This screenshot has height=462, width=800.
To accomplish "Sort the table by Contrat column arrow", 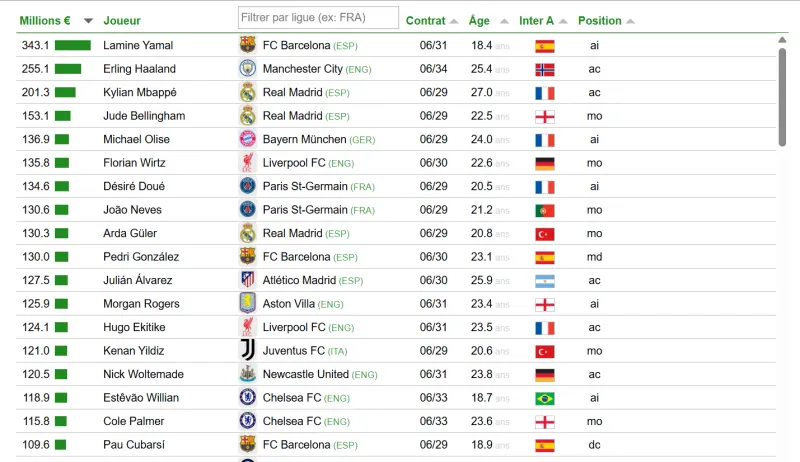I will pyautogui.click(x=454, y=21).
